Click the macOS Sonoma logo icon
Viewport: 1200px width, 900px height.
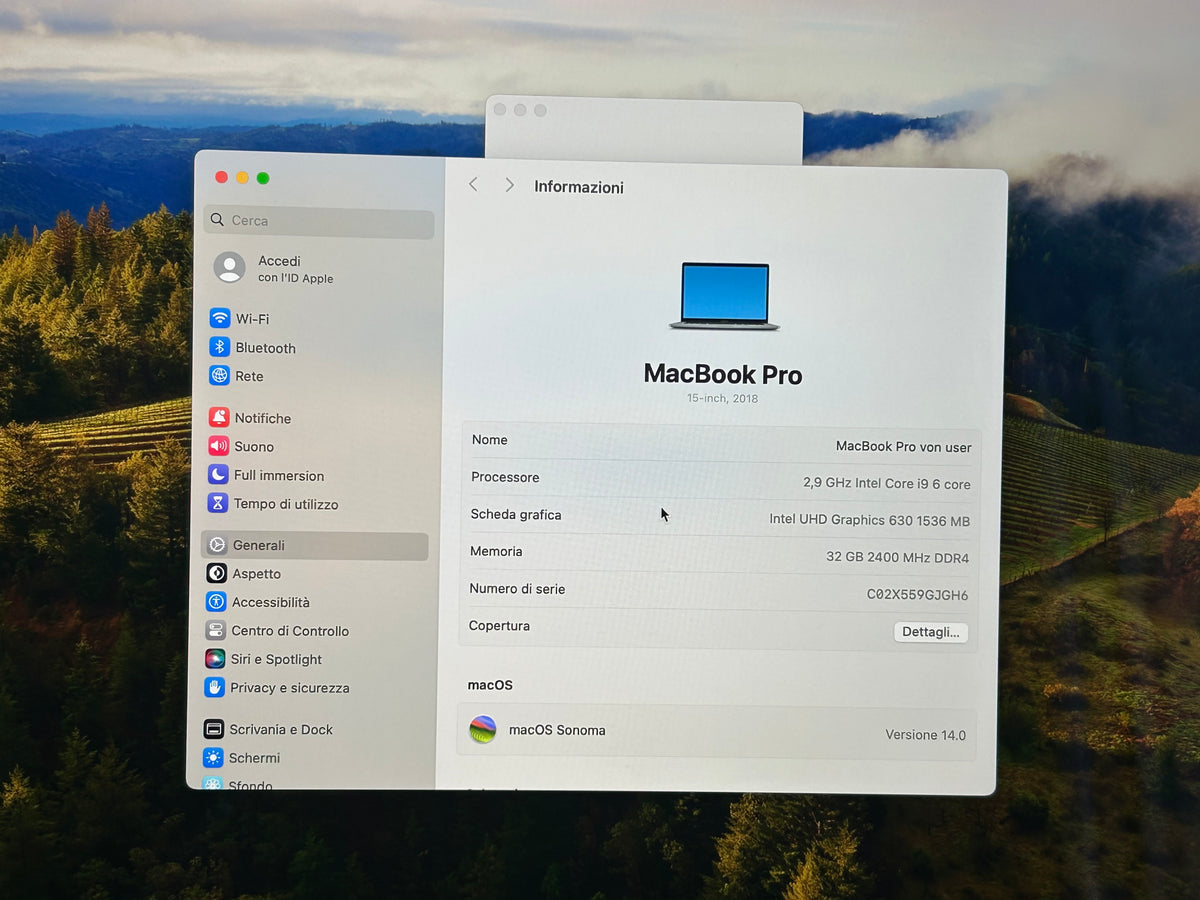[483, 730]
